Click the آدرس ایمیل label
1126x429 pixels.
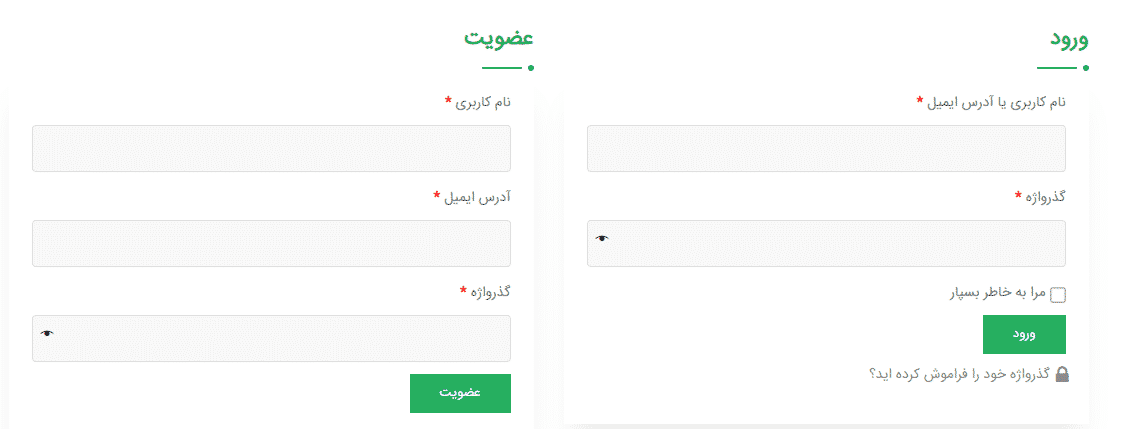(478, 197)
